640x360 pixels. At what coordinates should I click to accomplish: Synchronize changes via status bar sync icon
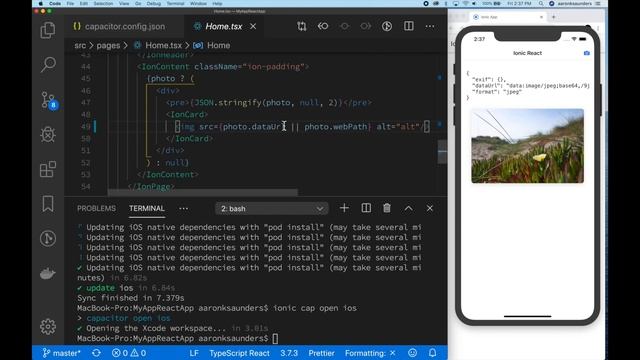tap(96, 353)
